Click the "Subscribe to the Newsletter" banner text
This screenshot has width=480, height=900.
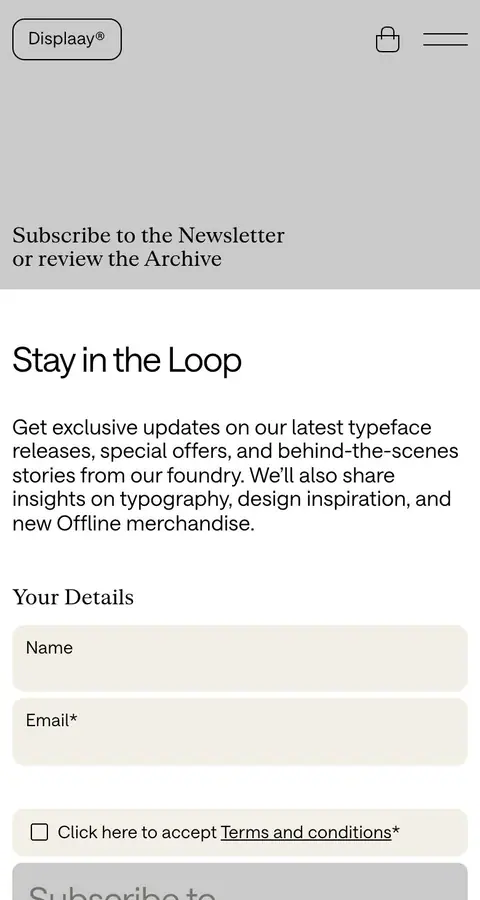coord(148,235)
